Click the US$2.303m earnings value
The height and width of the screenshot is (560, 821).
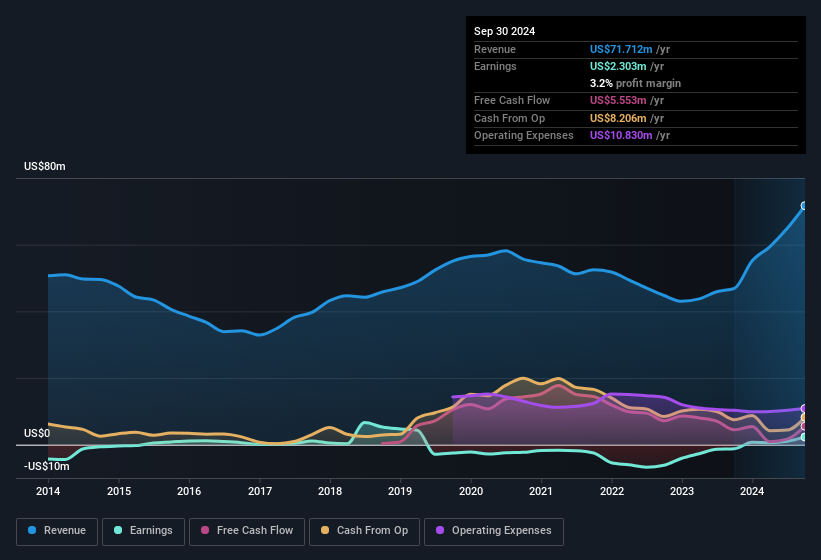tap(618, 66)
